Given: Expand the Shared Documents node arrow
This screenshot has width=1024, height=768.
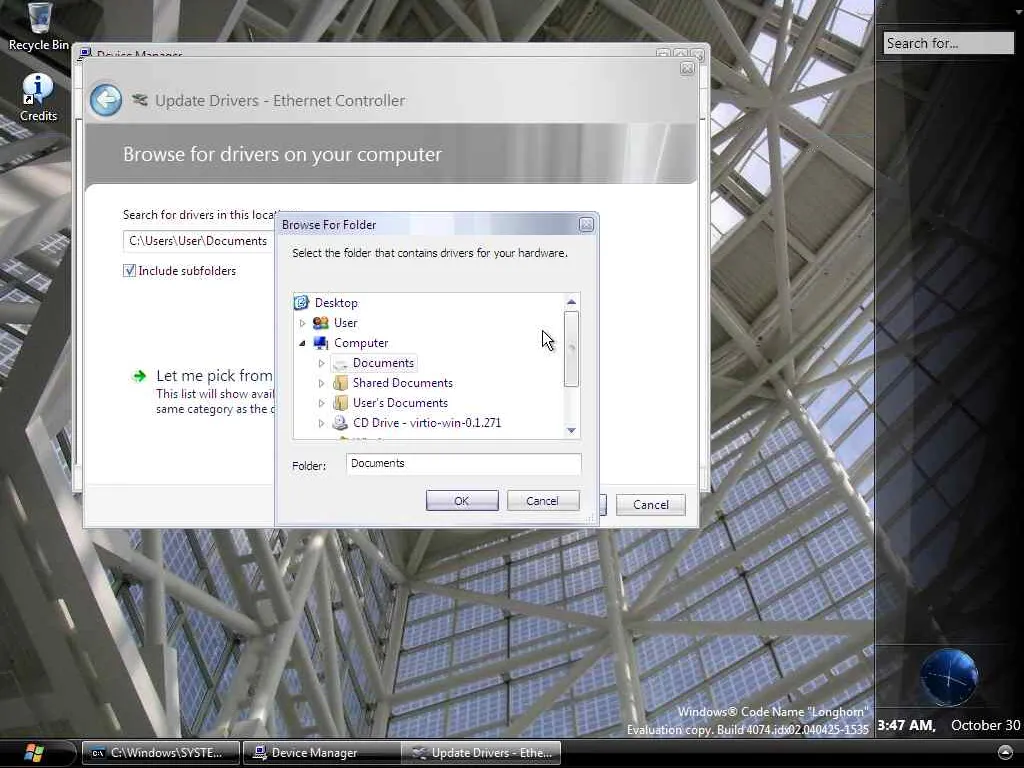Looking at the screenshot, I should point(321,383).
